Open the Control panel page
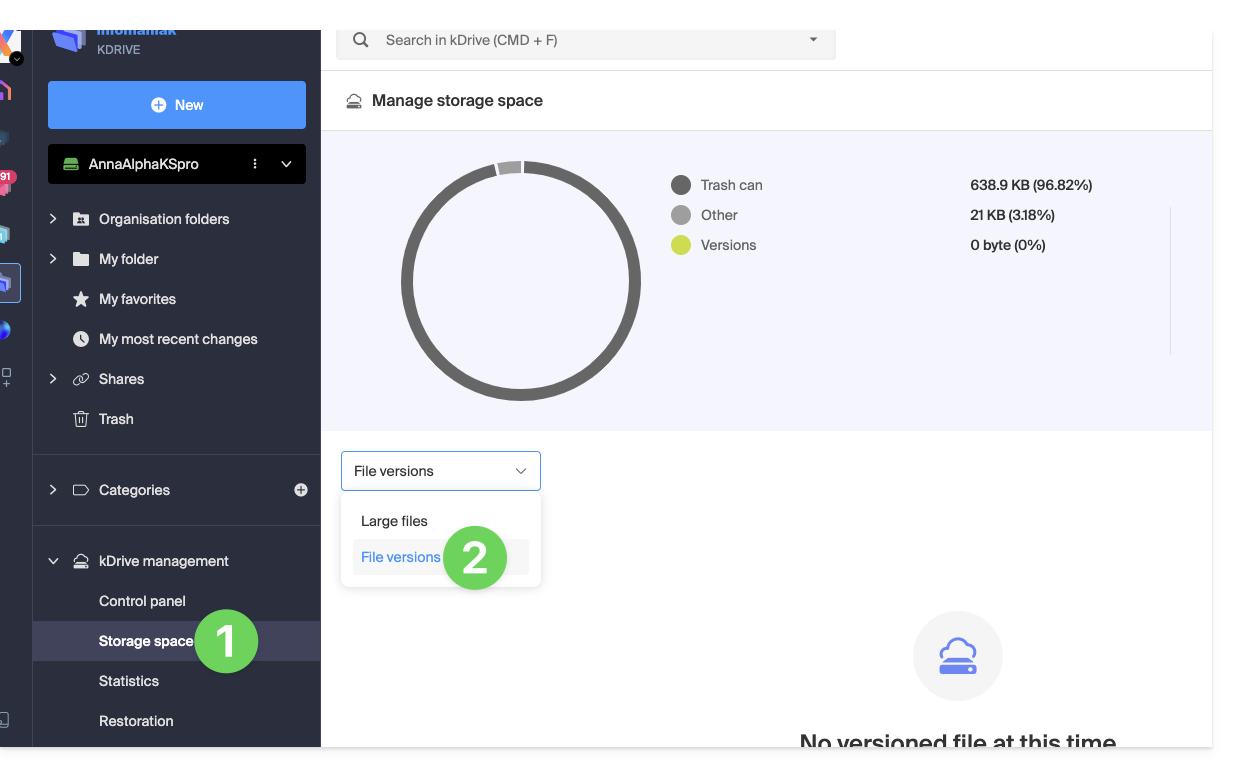This screenshot has width=1242, height=777. pyautogui.click(x=142, y=601)
